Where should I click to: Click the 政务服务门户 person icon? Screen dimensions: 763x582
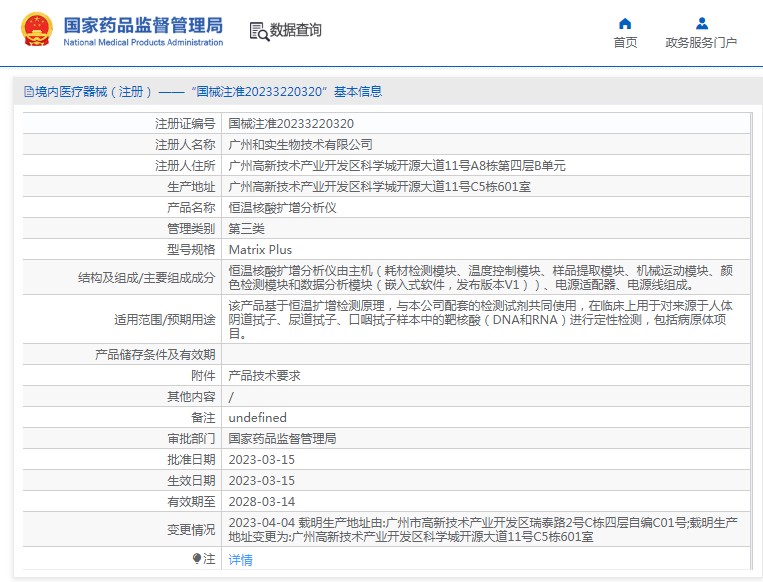click(x=701, y=23)
